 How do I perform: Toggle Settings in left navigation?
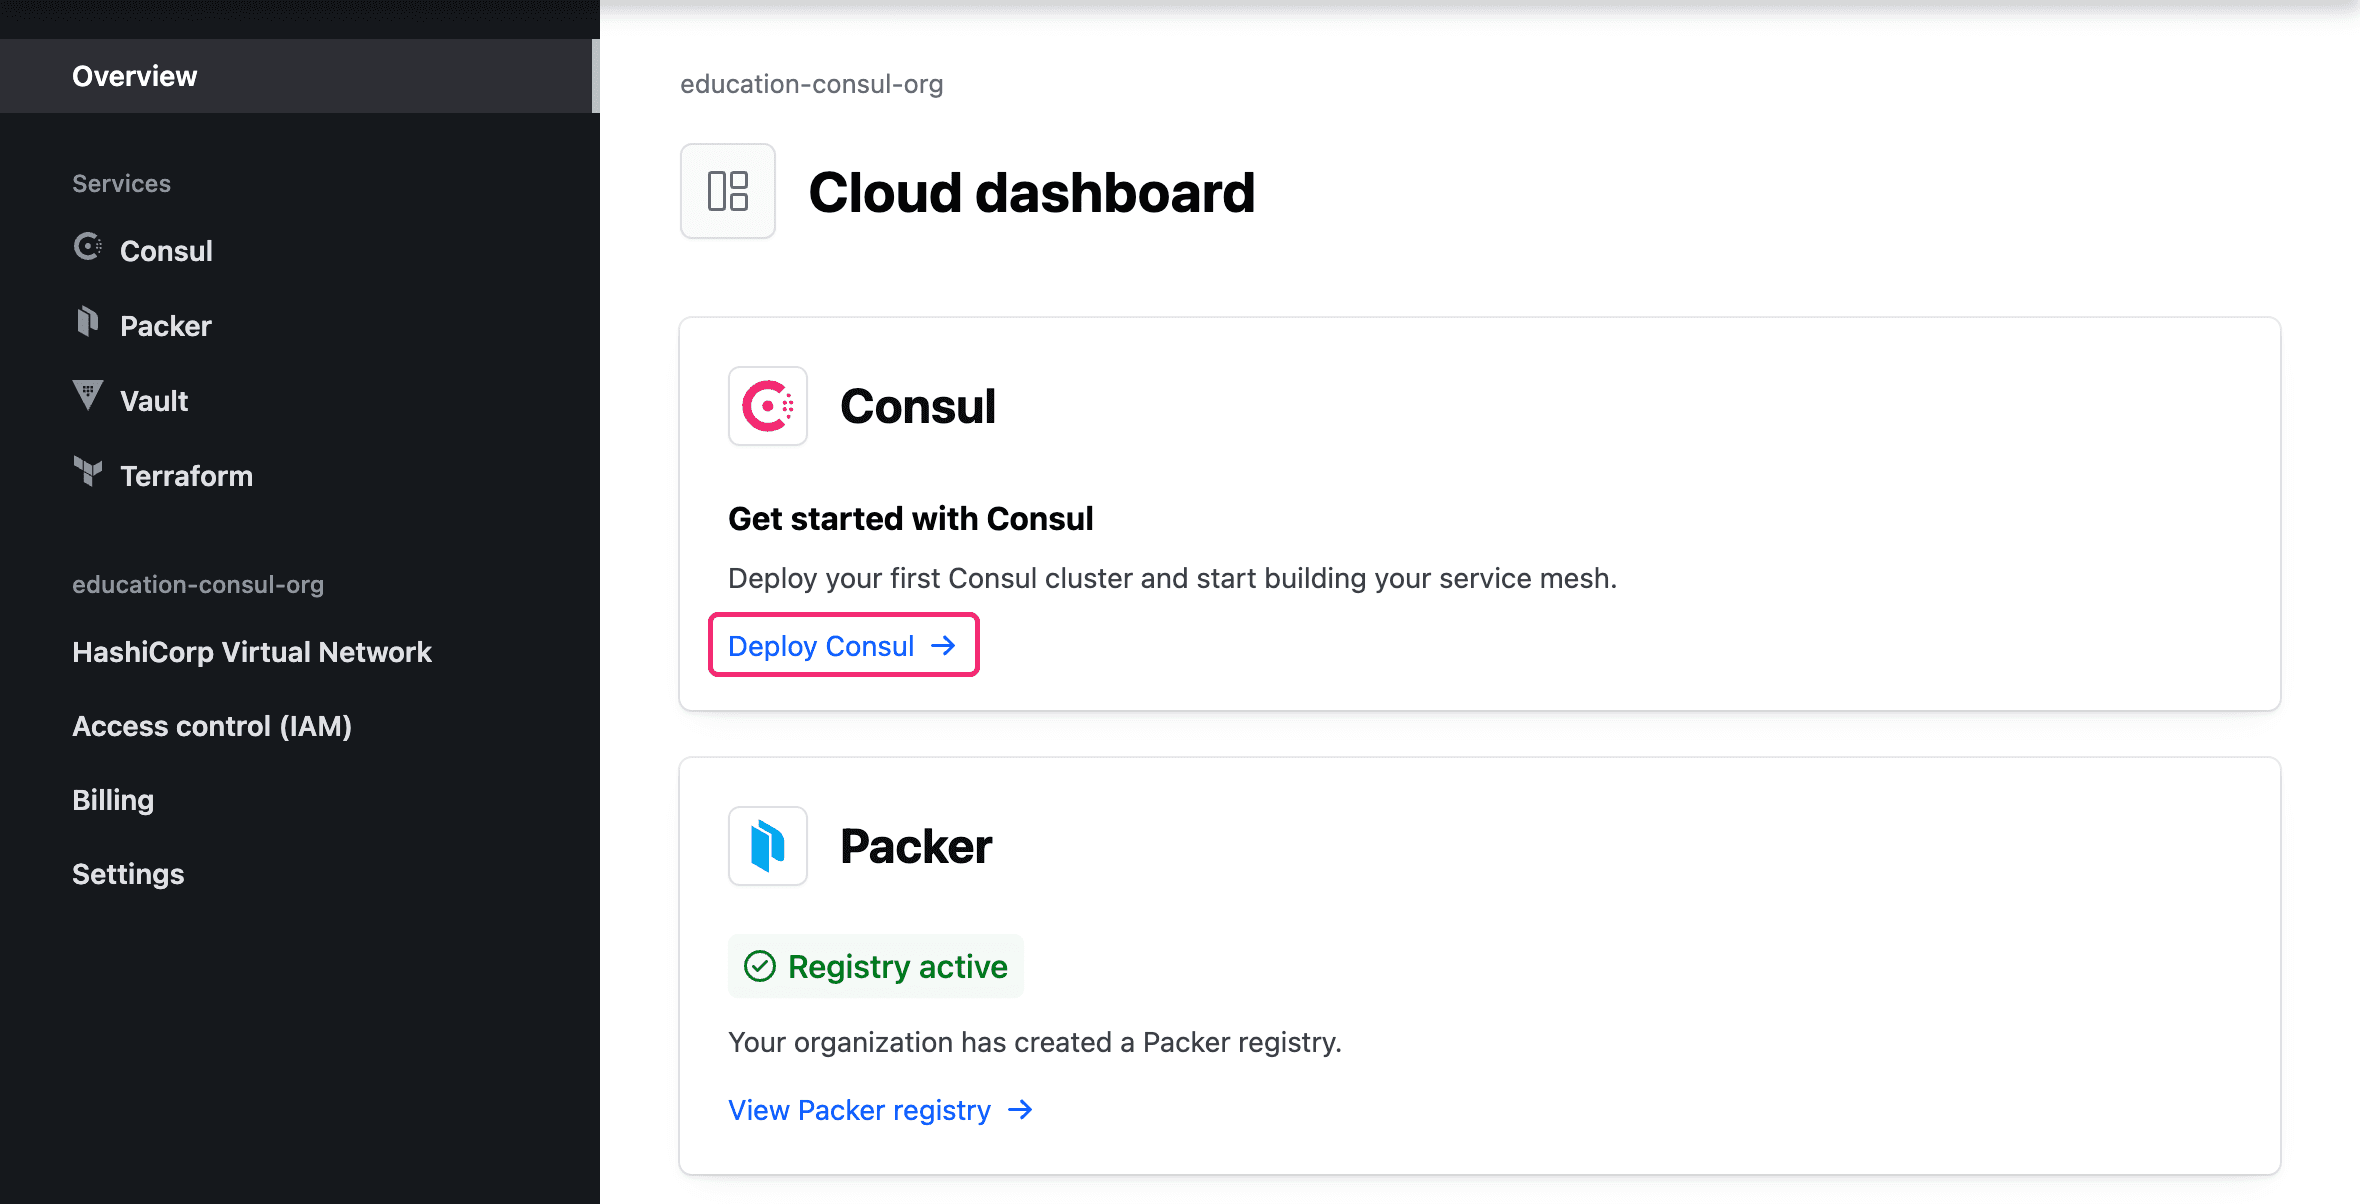click(129, 872)
